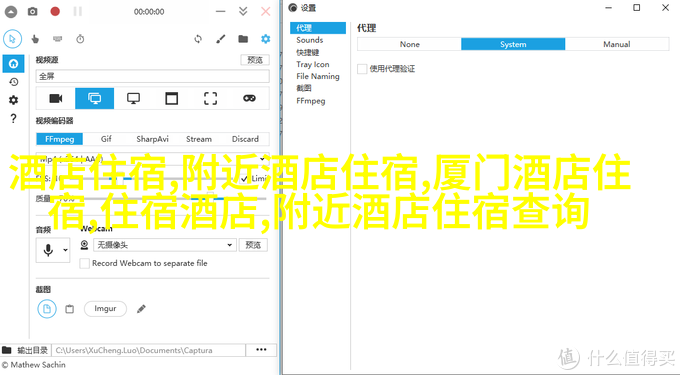Enable the 使用代理验证 checkbox
The width and height of the screenshot is (680, 375).
click(x=362, y=69)
